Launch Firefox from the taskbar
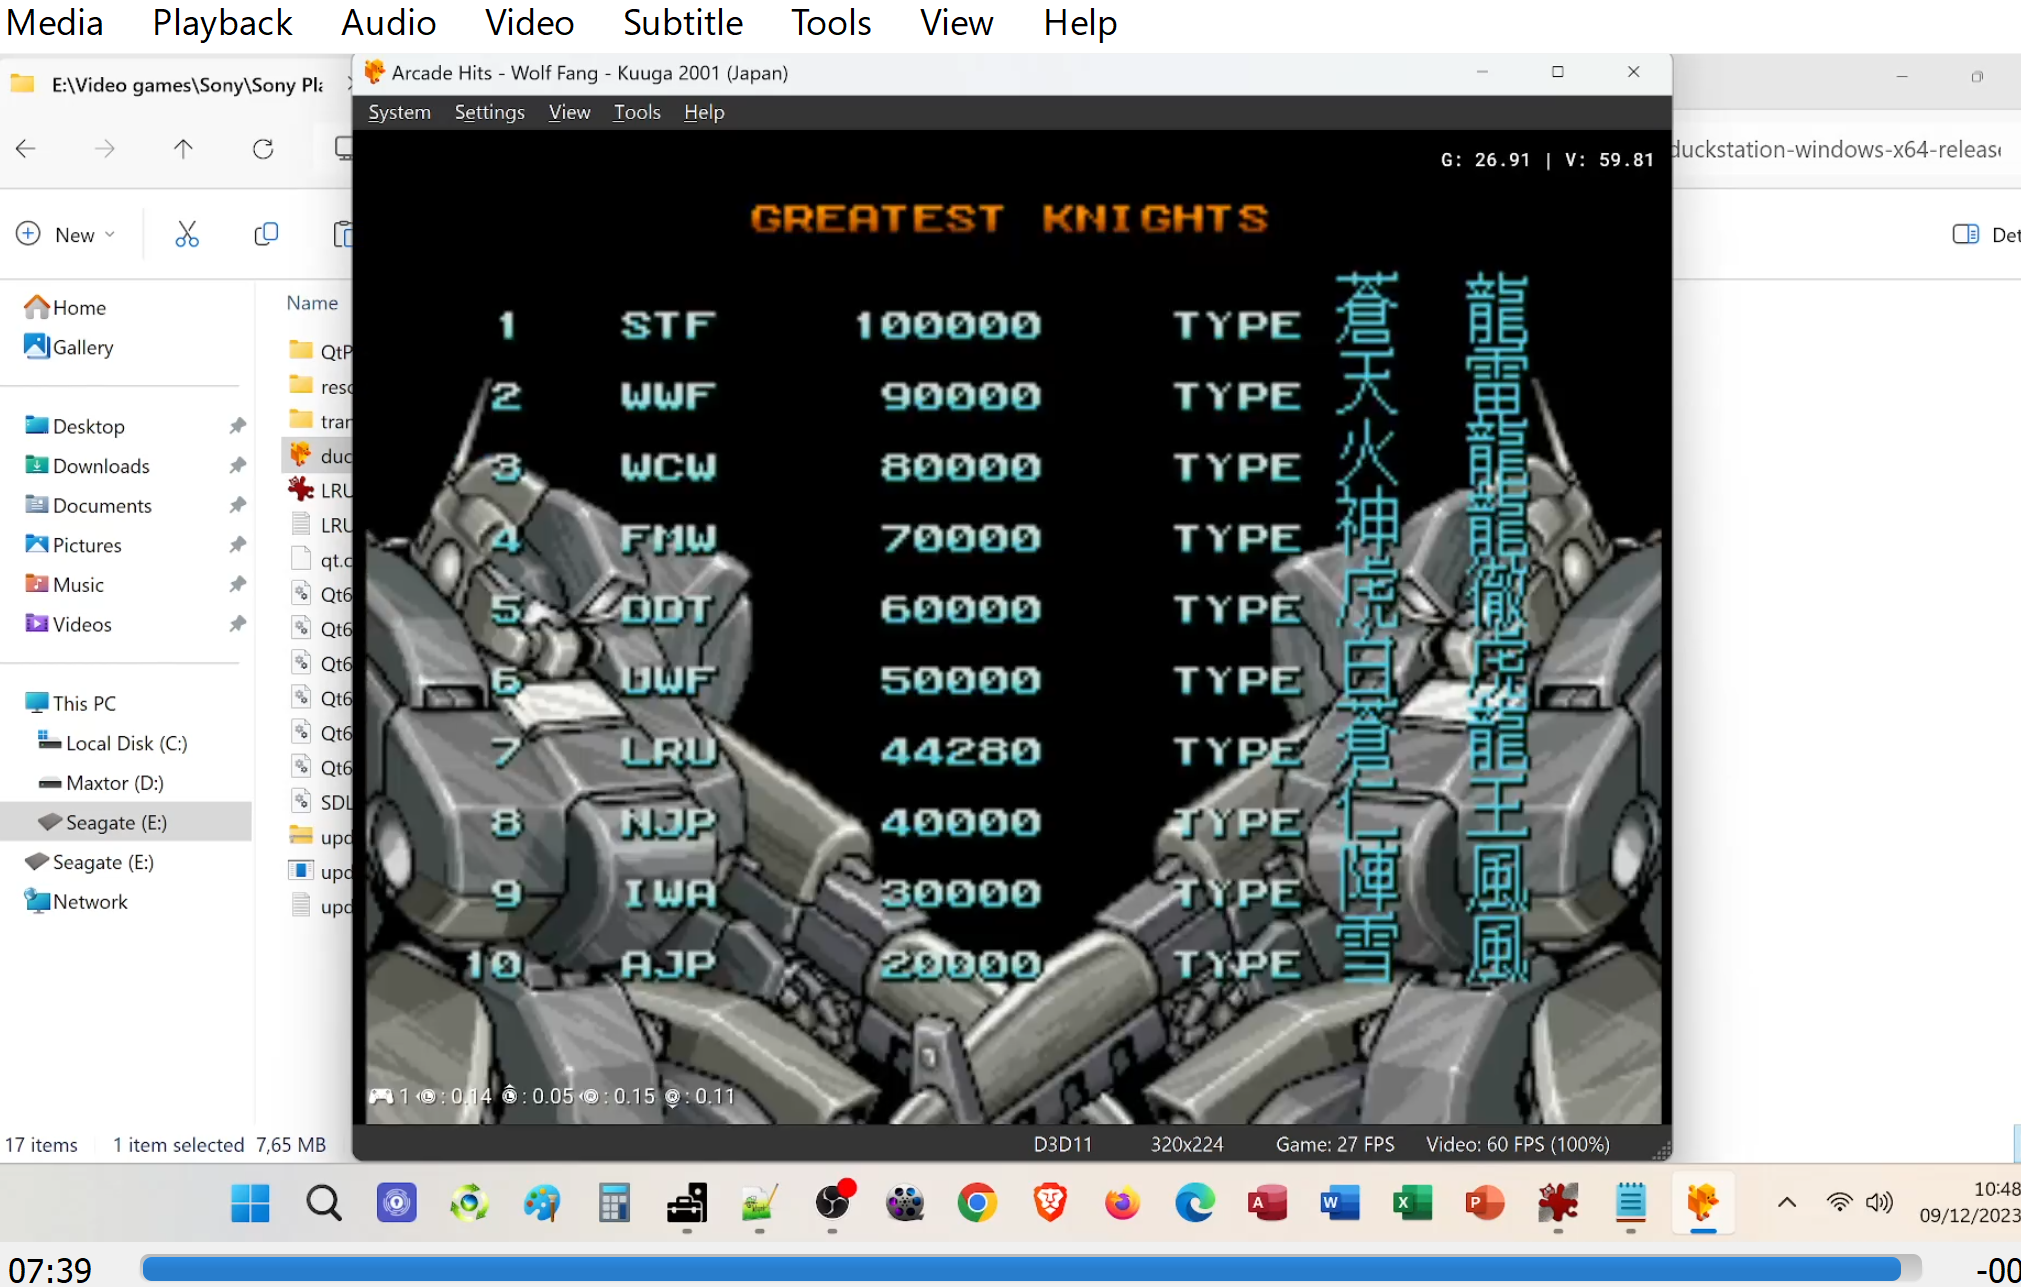 point(1122,1203)
